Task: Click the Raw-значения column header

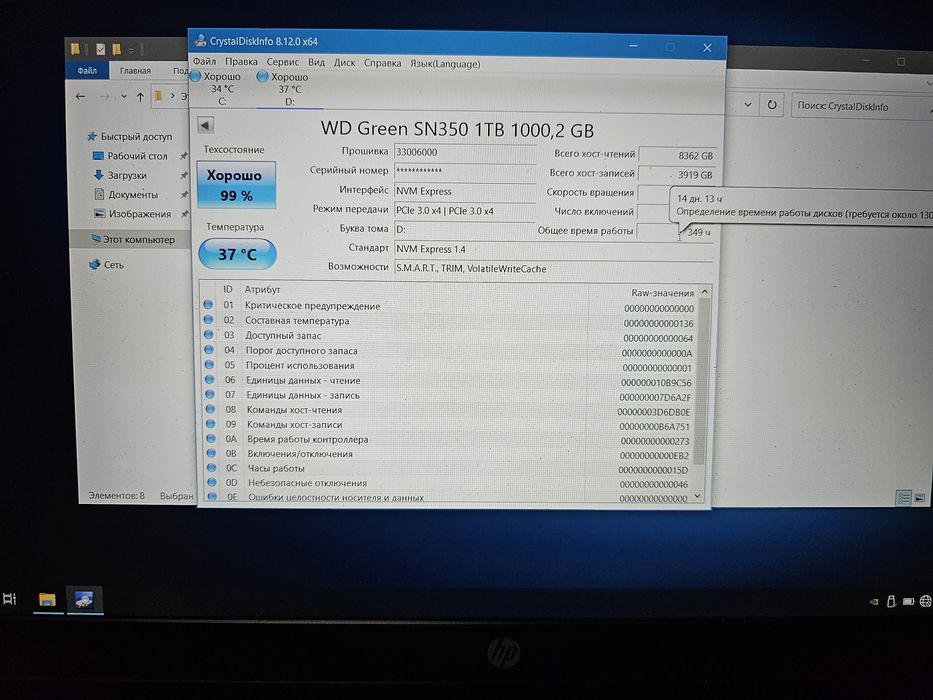Action: coord(662,293)
